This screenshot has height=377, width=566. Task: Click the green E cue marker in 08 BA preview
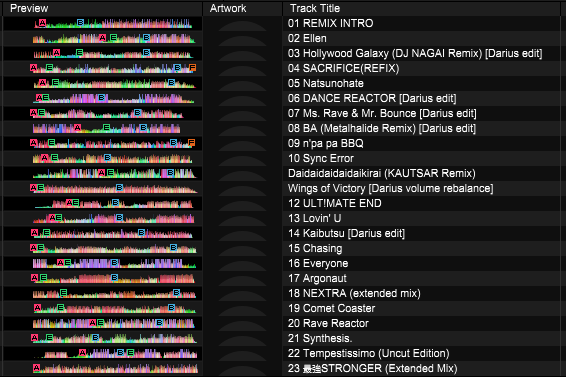coord(106,127)
